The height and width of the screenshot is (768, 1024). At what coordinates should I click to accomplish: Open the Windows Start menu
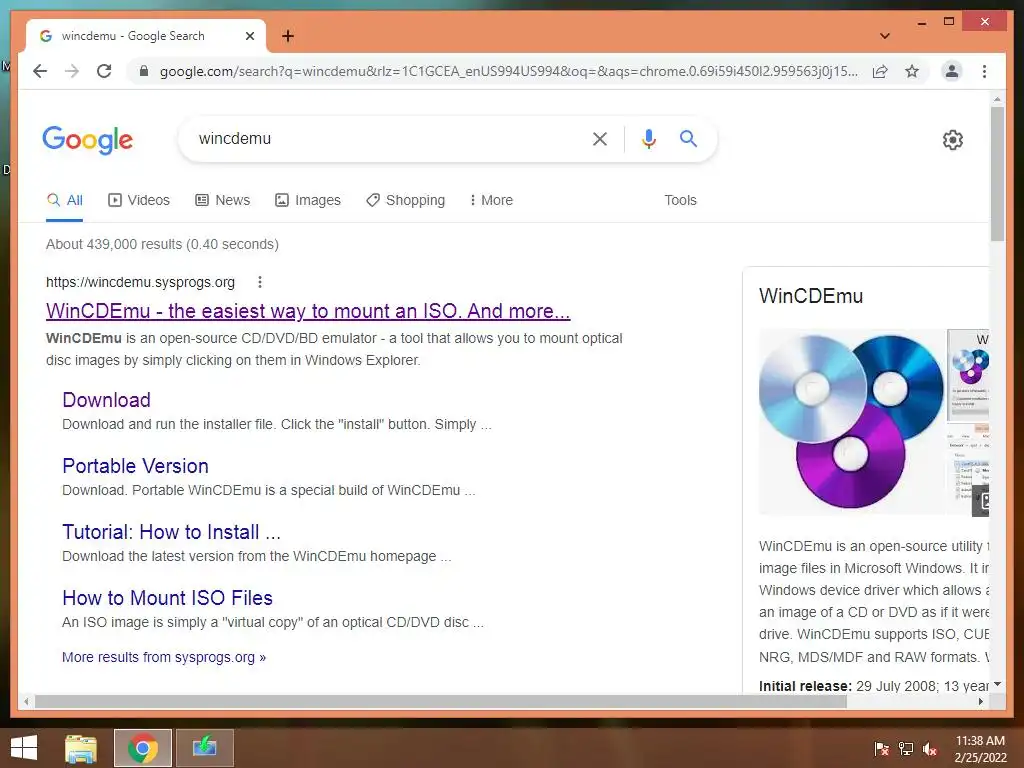[x=24, y=748]
